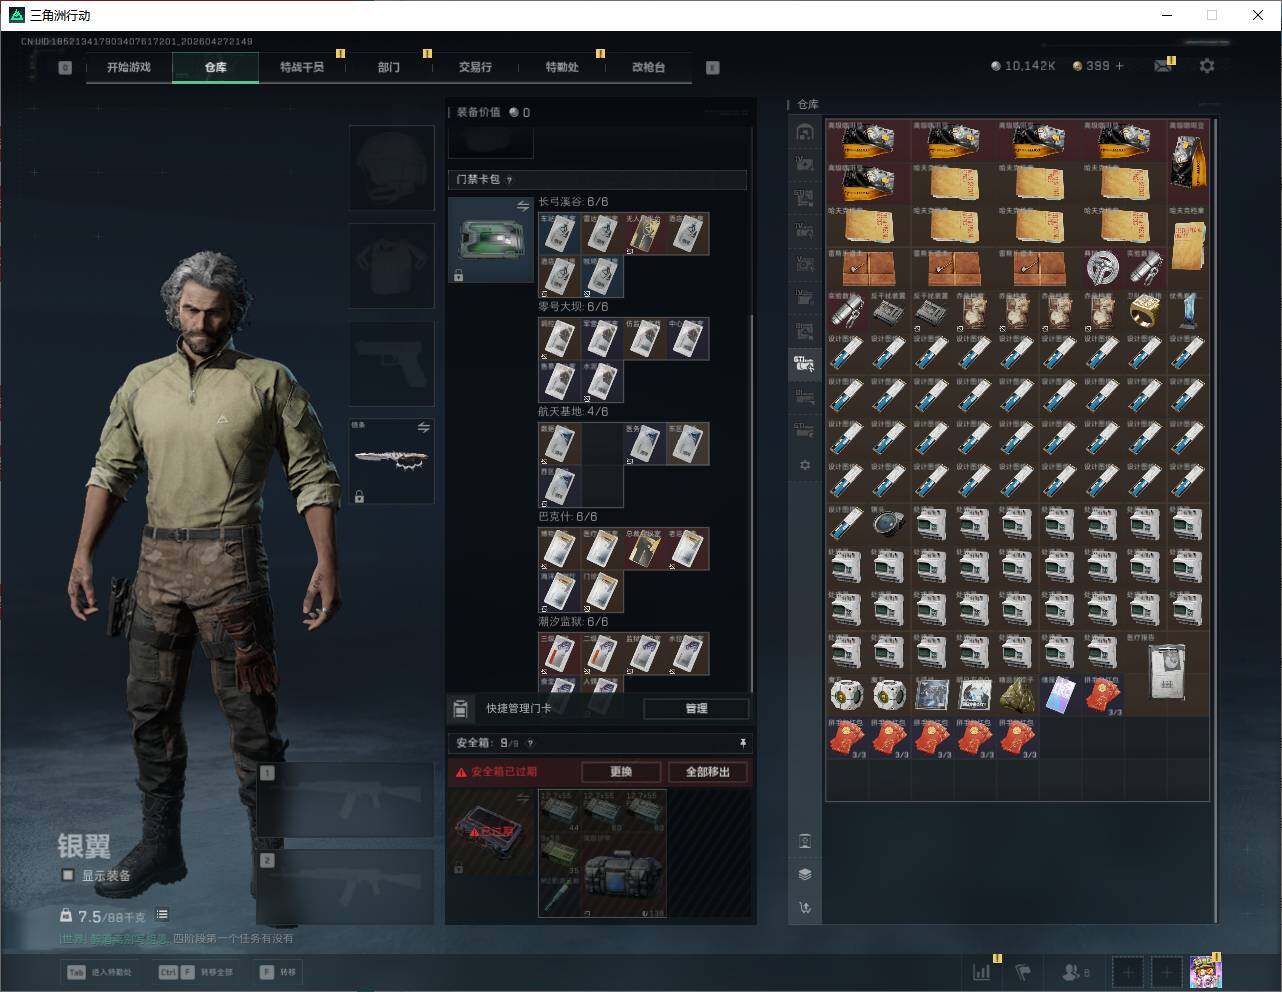Click the first squad invite plus slot

click(1128, 971)
